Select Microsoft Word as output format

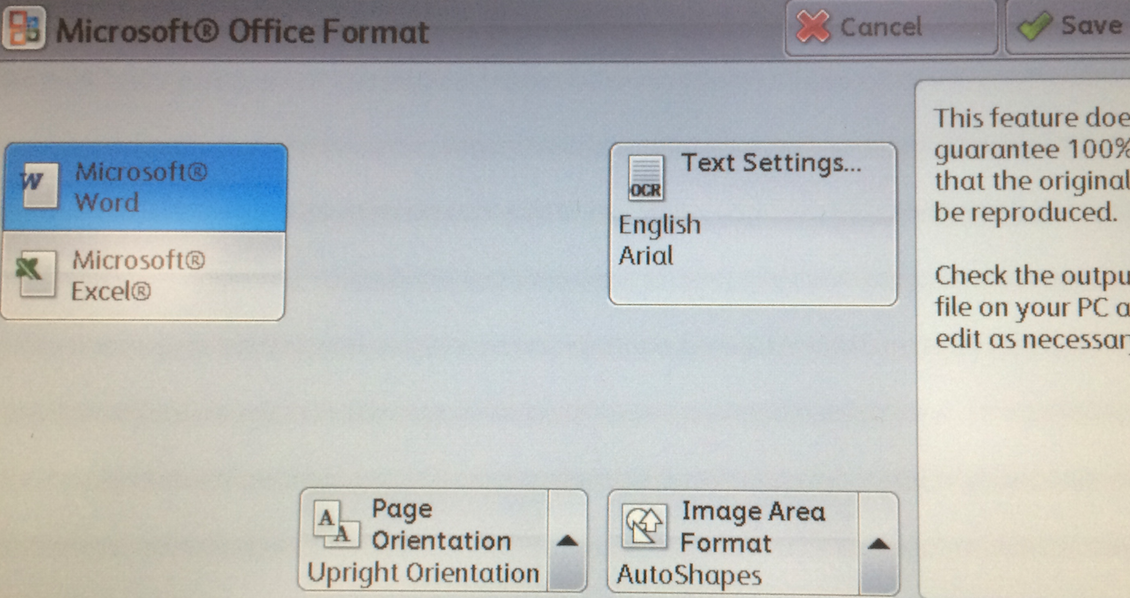coord(145,187)
